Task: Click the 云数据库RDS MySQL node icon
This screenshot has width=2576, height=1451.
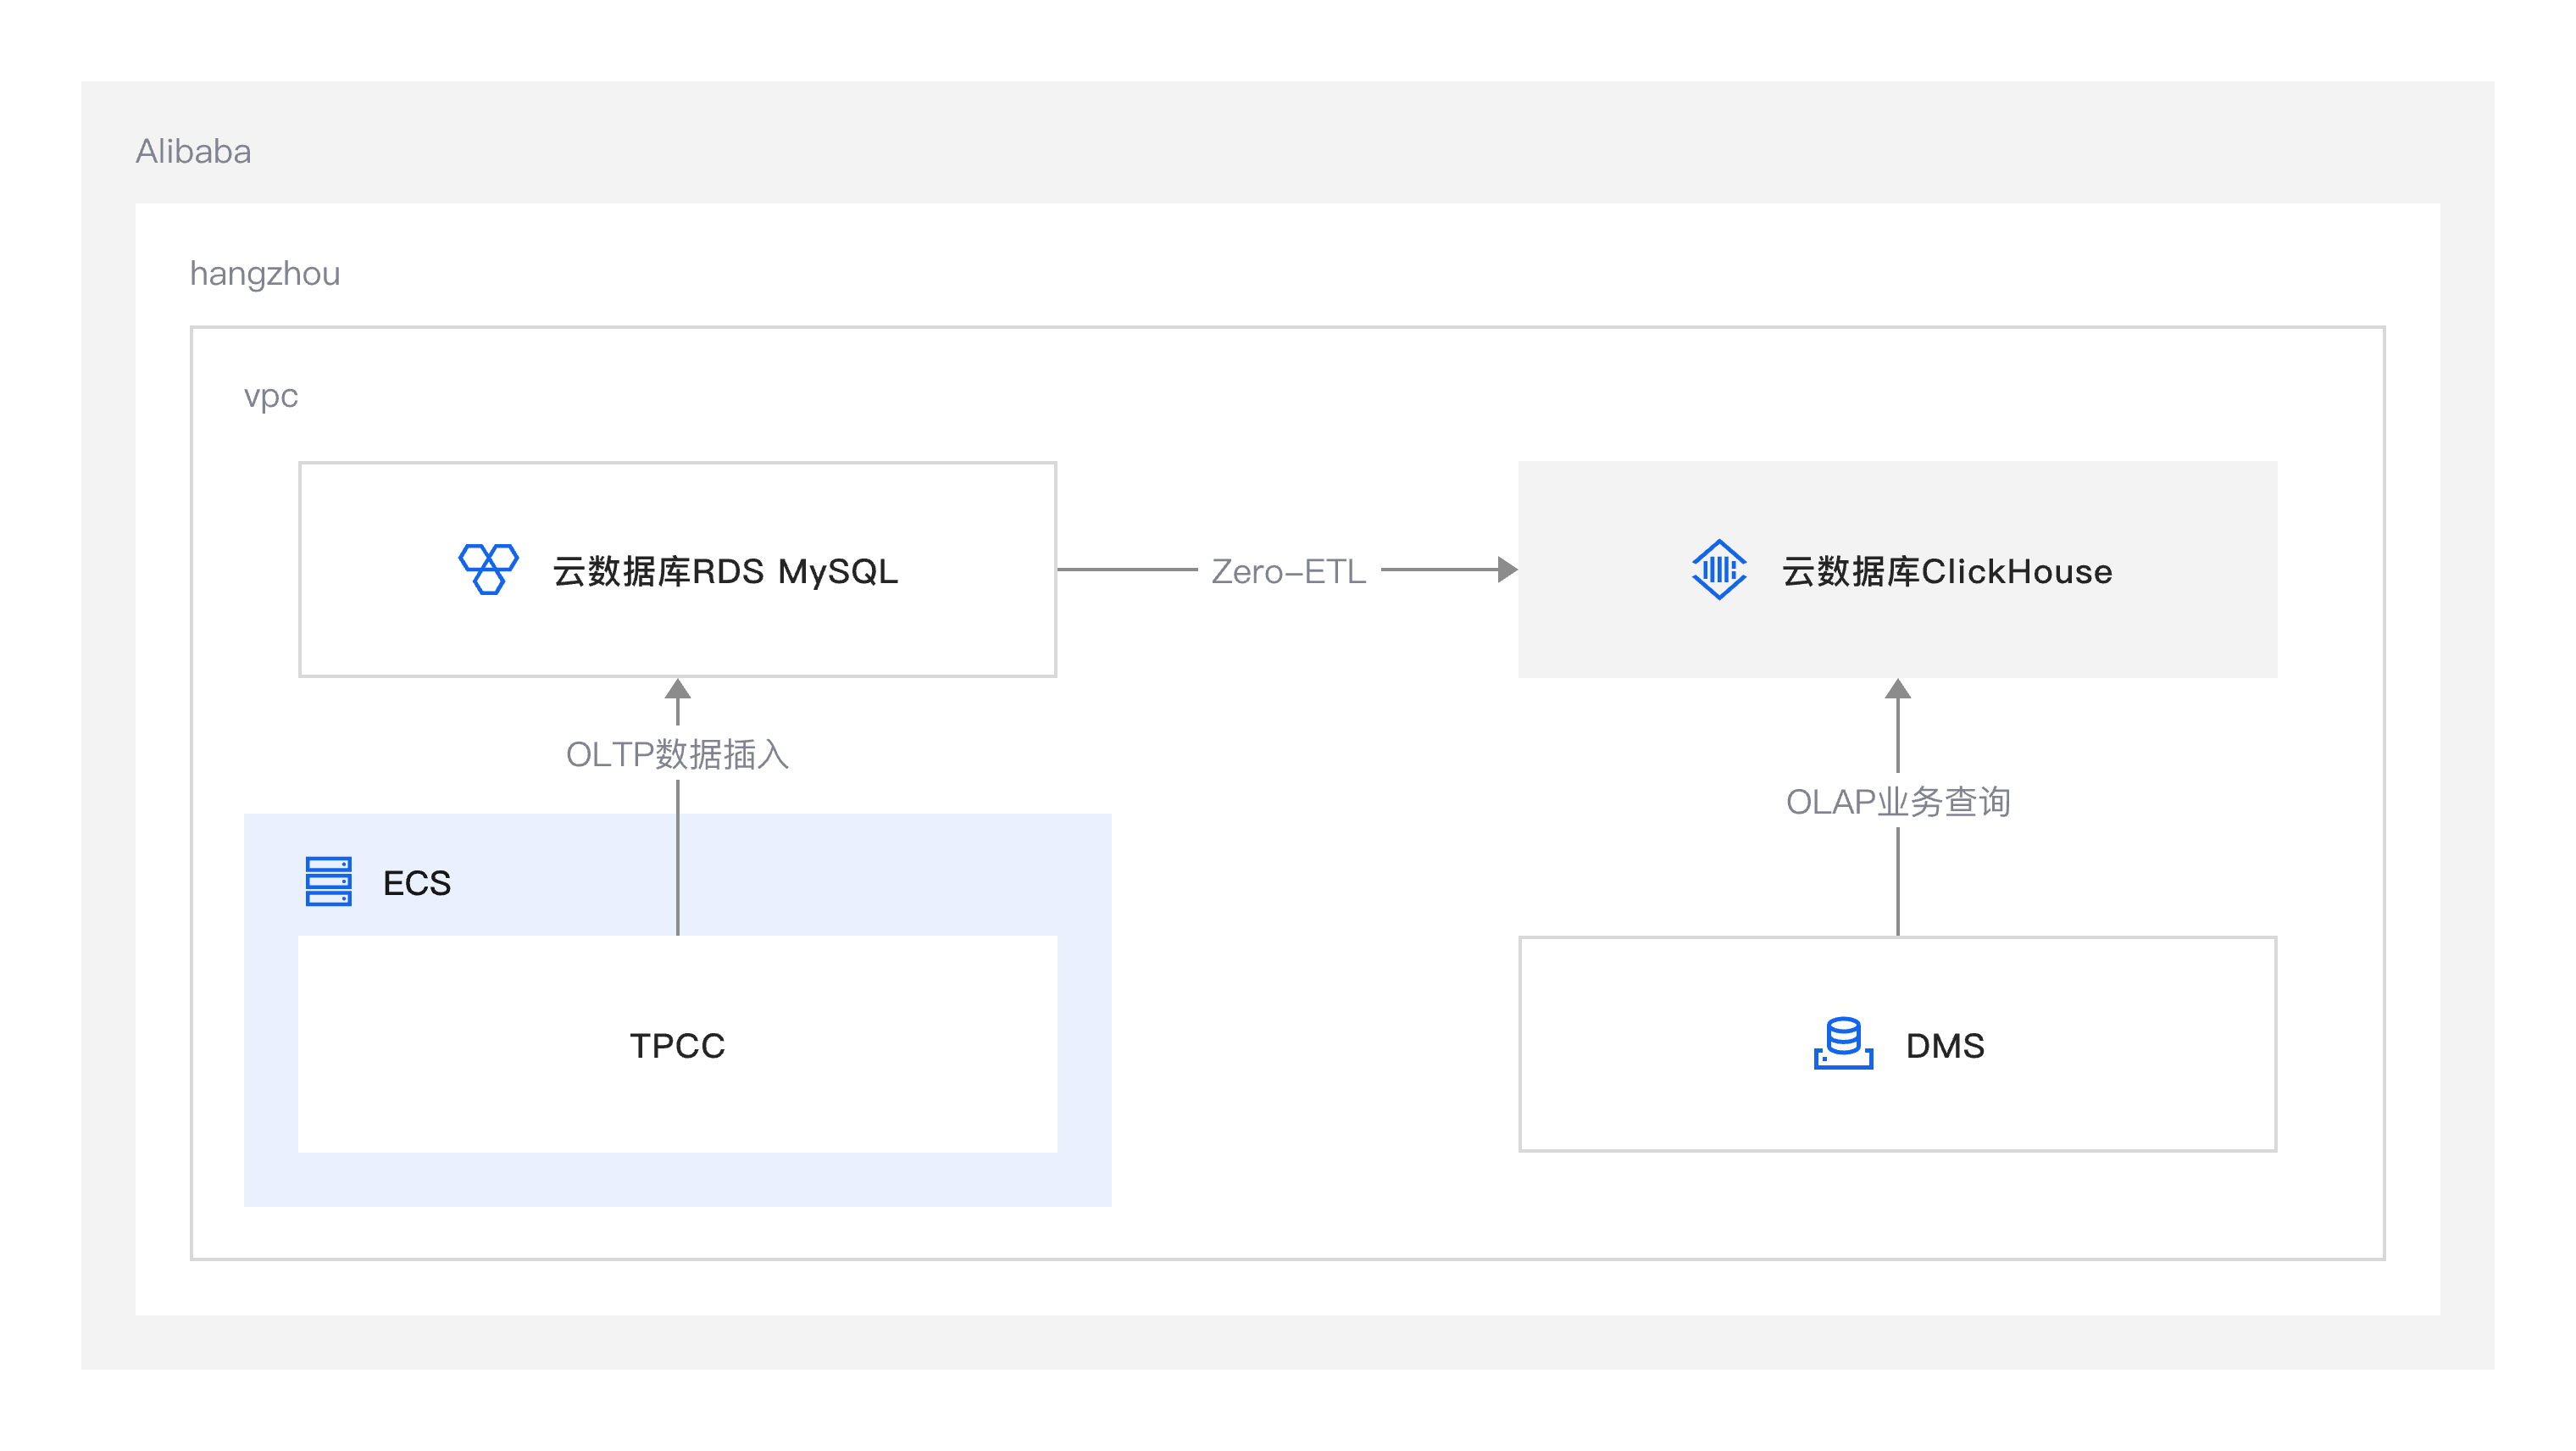Action: click(x=487, y=570)
